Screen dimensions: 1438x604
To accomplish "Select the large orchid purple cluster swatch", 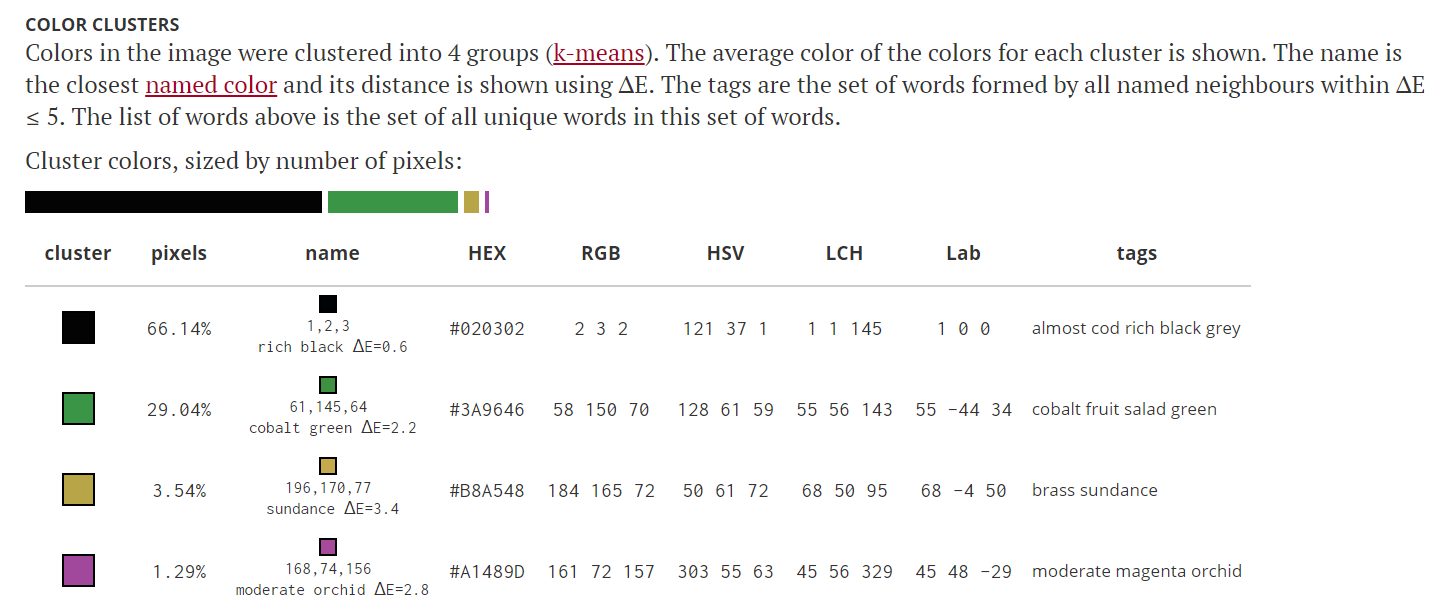I will tap(78, 571).
